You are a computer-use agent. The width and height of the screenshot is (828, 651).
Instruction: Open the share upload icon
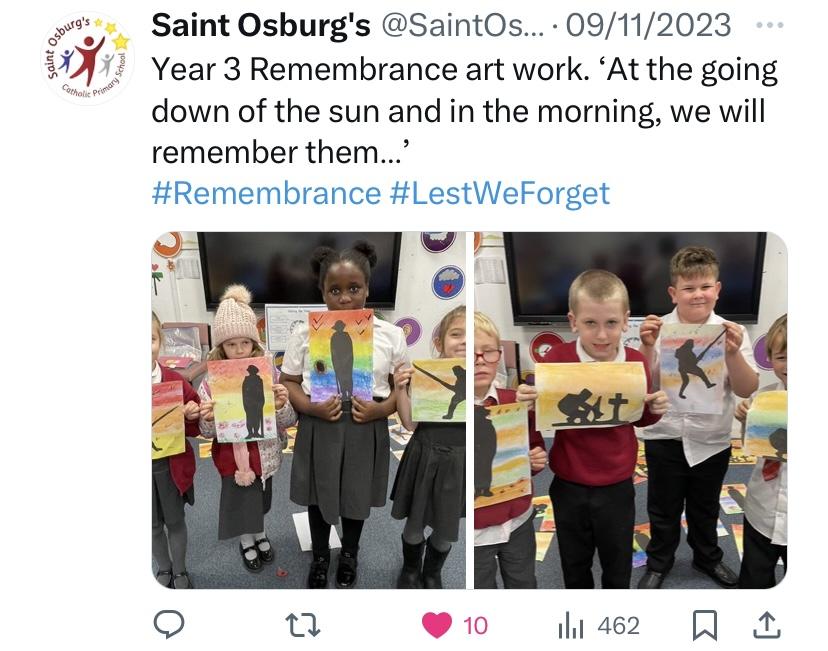(766, 625)
